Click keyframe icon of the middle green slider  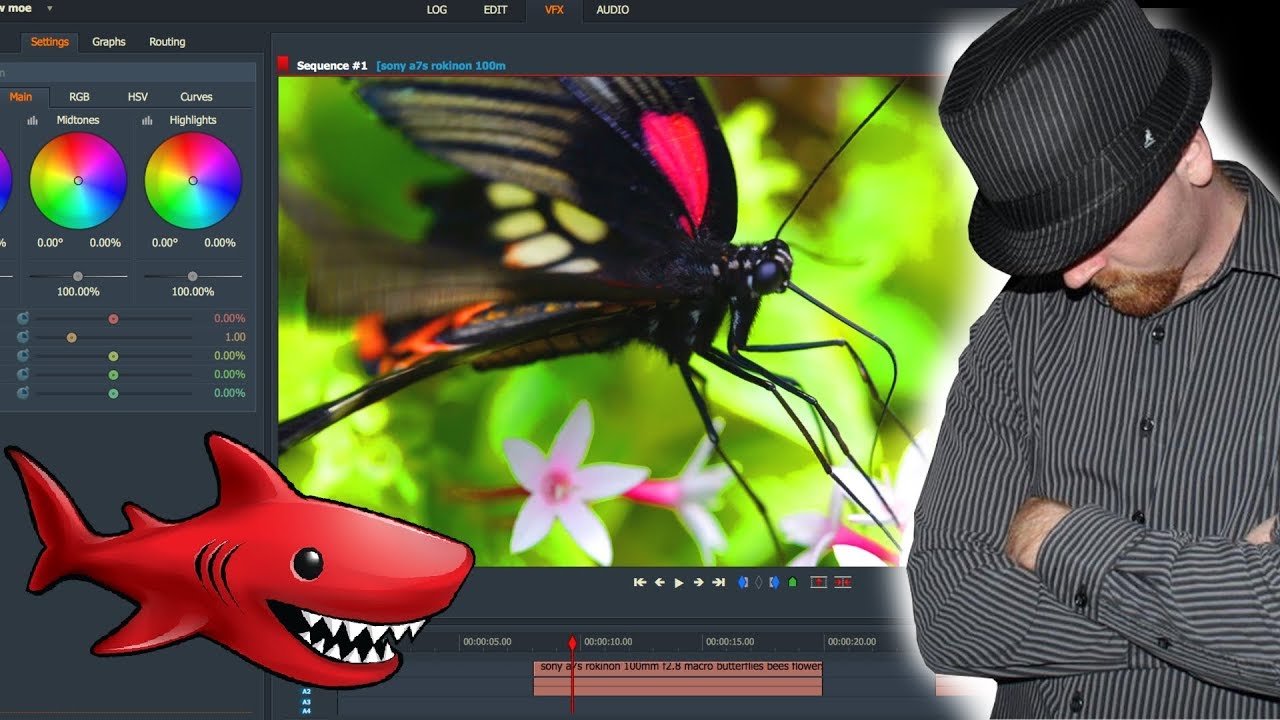(x=23, y=374)
